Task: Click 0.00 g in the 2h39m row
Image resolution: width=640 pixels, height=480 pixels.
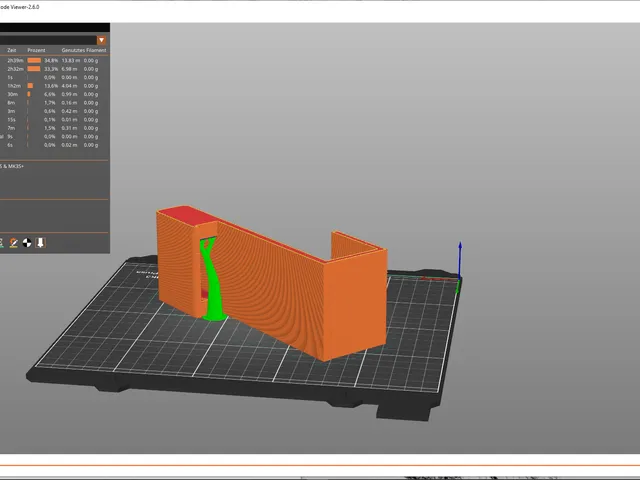Action: (x=91, y=60)
